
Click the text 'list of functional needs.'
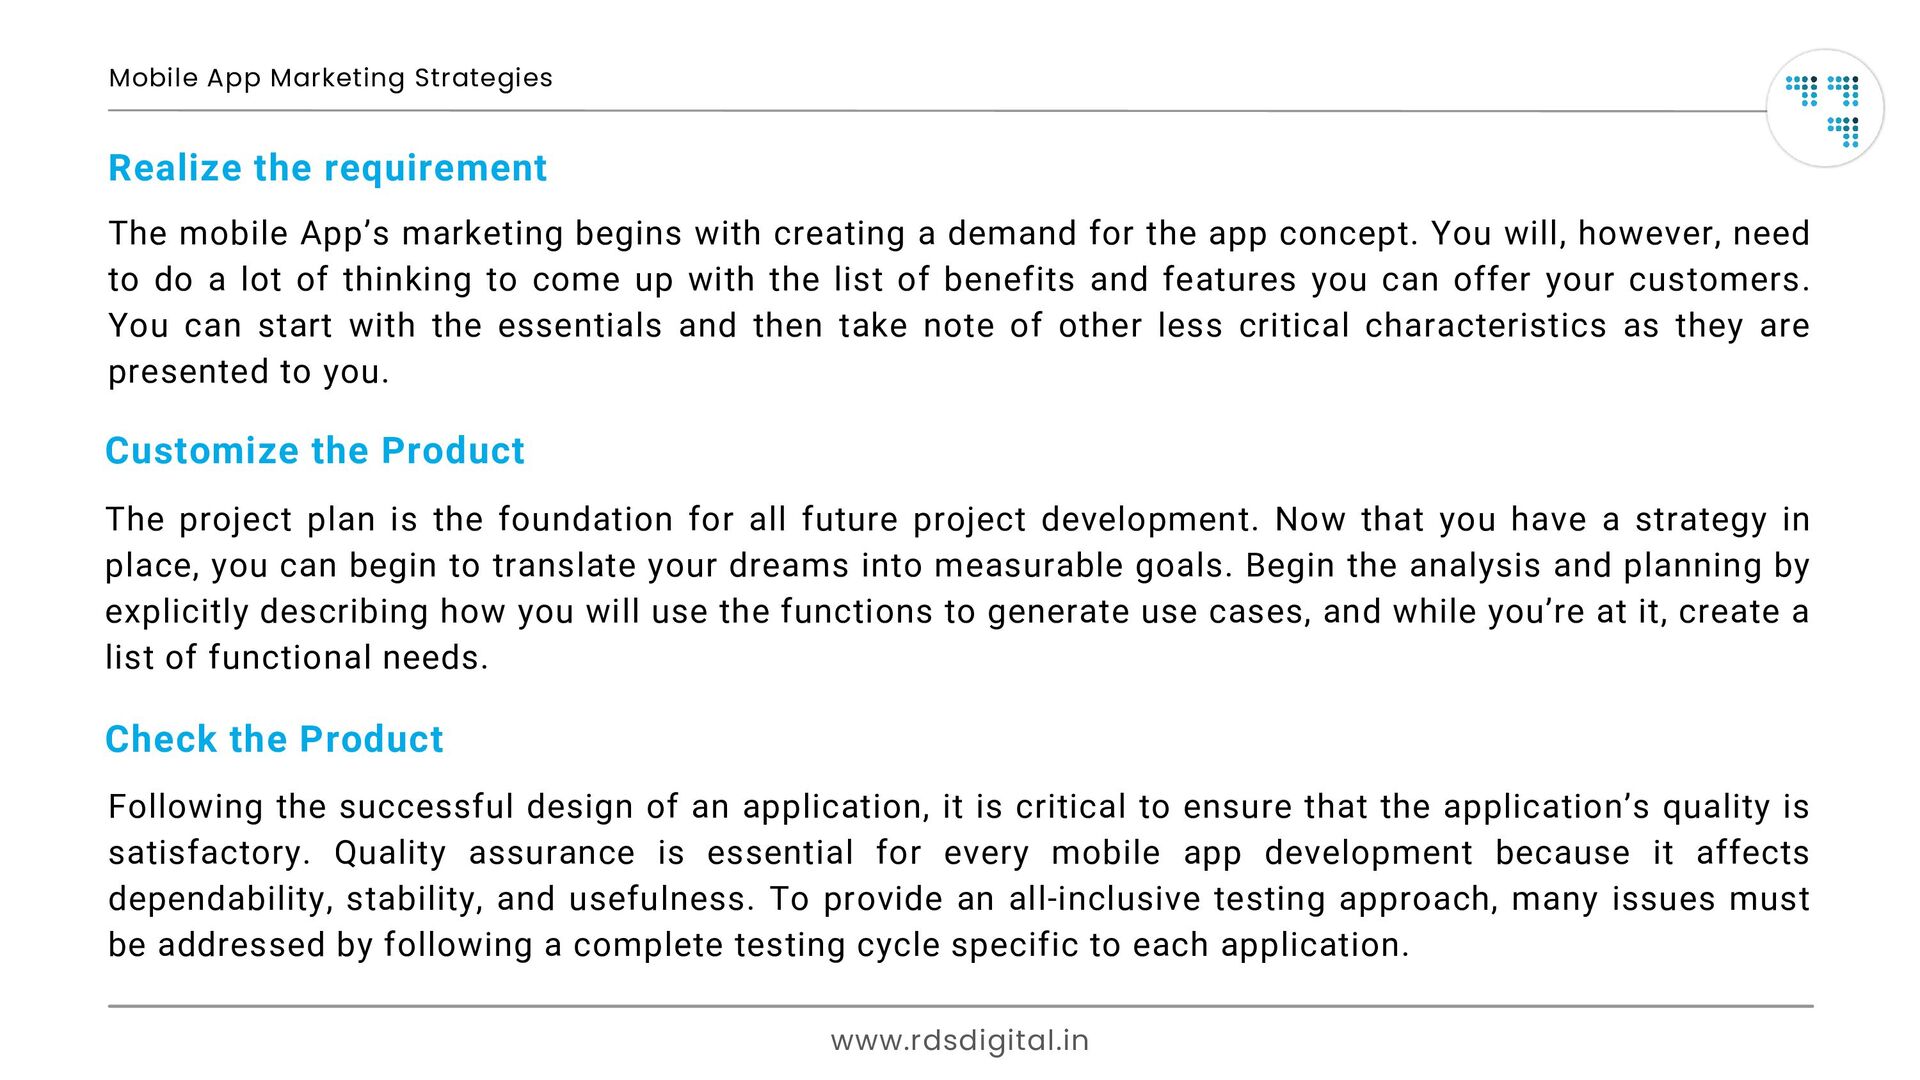(297, 658)
